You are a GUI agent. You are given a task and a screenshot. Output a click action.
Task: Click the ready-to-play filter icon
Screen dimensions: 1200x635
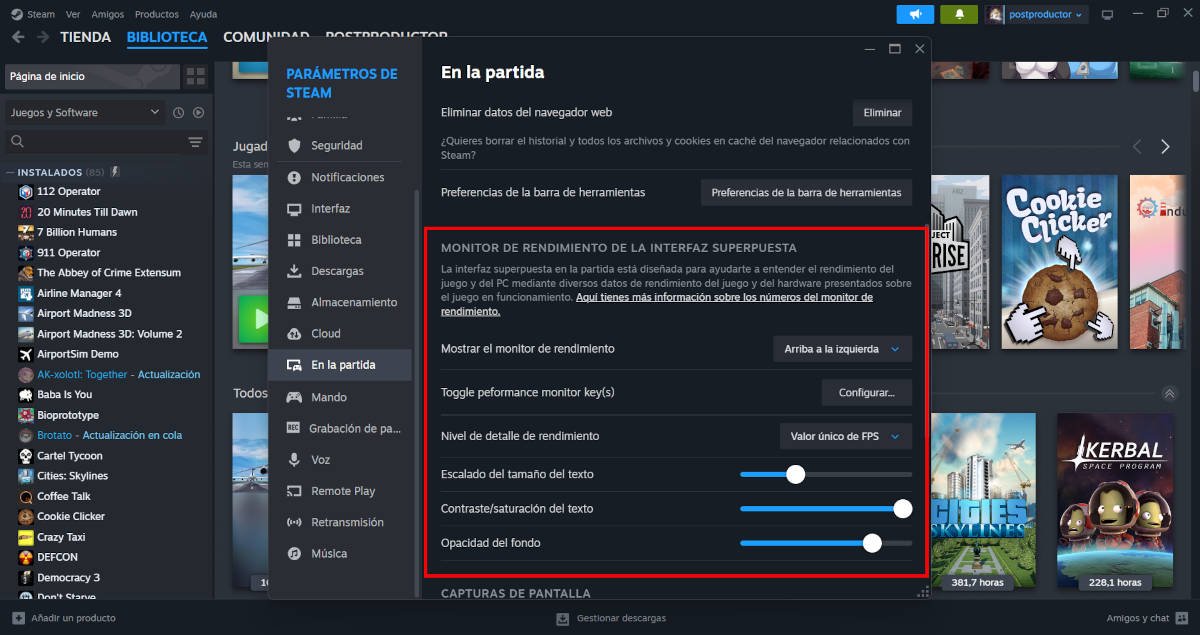198,113
